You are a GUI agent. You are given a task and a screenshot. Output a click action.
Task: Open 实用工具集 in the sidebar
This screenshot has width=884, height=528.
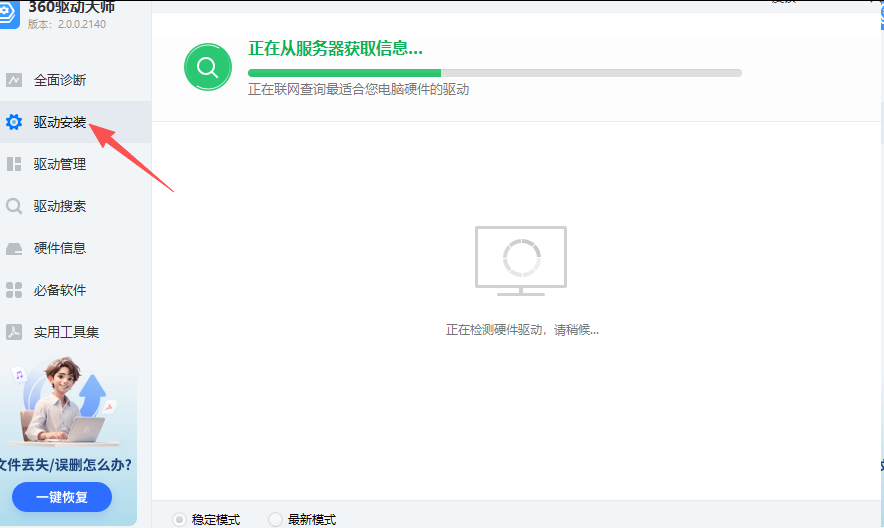tap(76, 332)
